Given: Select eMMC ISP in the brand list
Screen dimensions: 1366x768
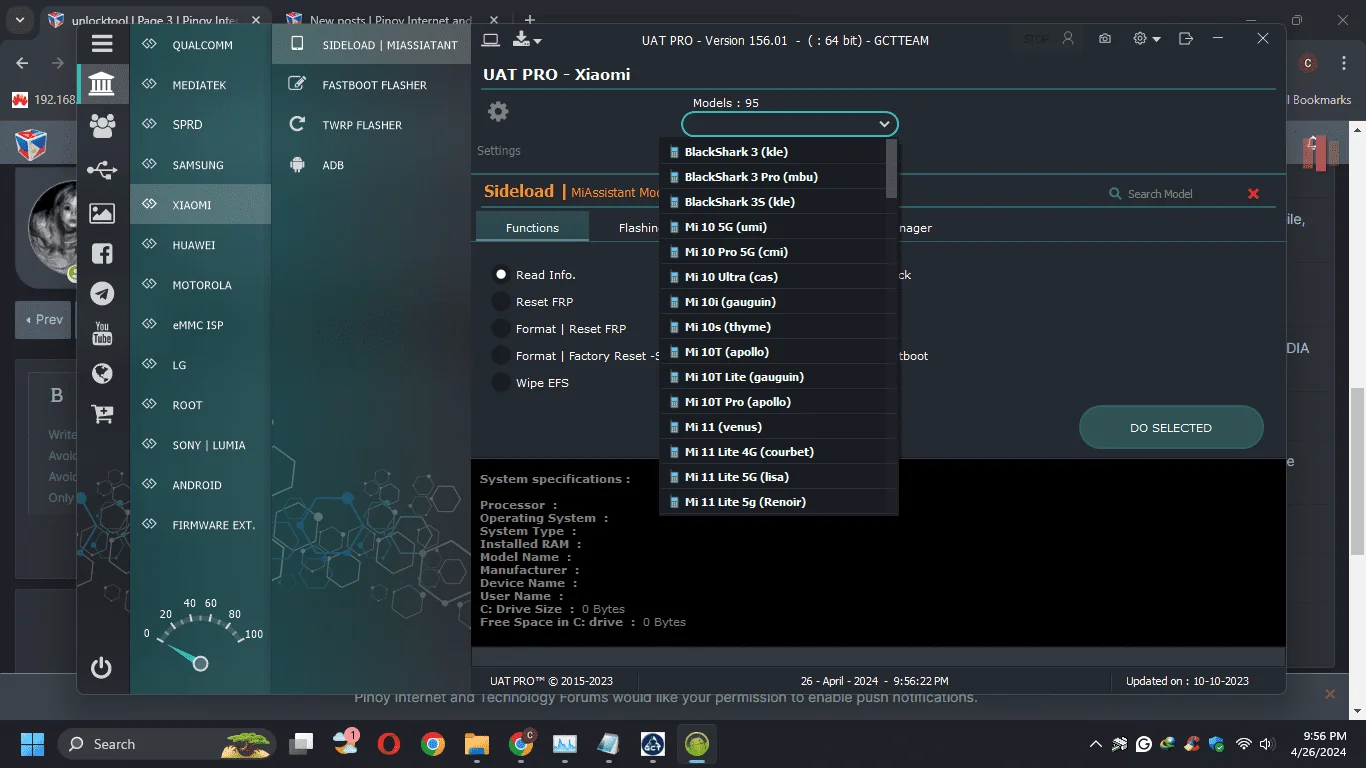Looking at the screenshot, I should pyautogui.click(x=200, y=325).
